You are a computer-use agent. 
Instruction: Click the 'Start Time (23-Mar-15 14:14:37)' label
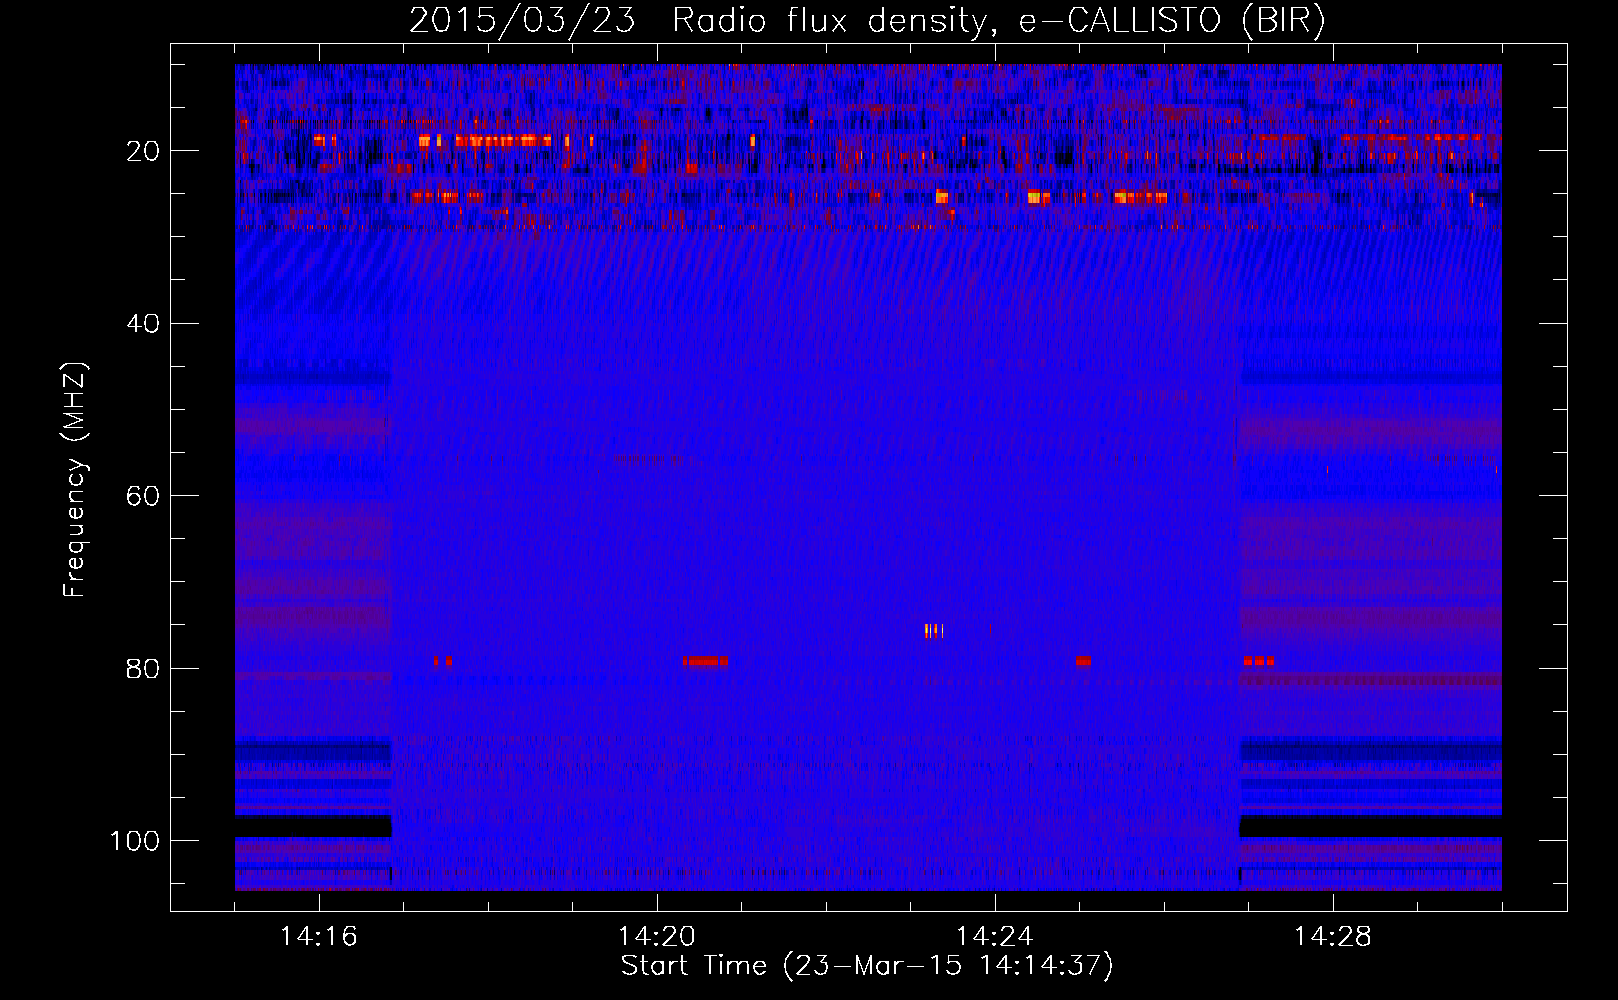(x=866, y=966)
